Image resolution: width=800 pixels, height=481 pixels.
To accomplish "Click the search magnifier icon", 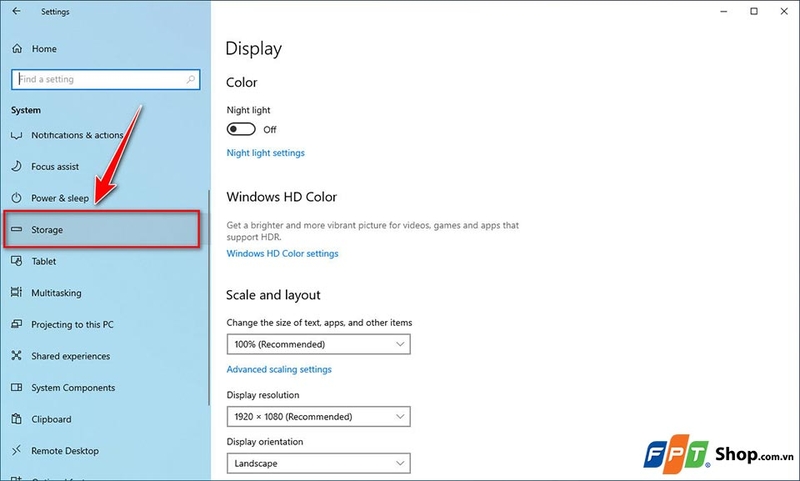I will [x=191, y=80].
